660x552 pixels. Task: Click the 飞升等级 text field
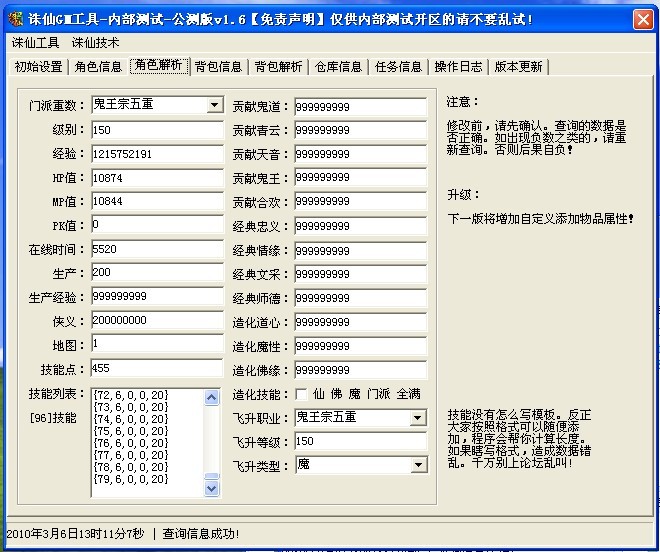click(x=360, y=441)
